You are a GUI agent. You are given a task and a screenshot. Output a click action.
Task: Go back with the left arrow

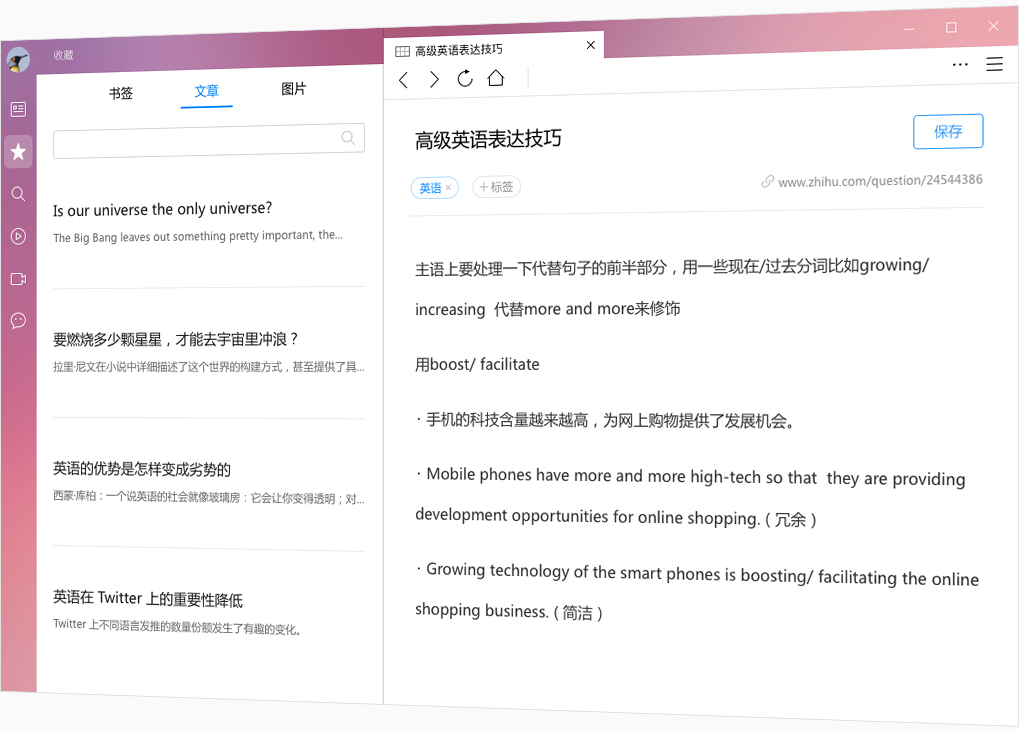pos(404,80)
